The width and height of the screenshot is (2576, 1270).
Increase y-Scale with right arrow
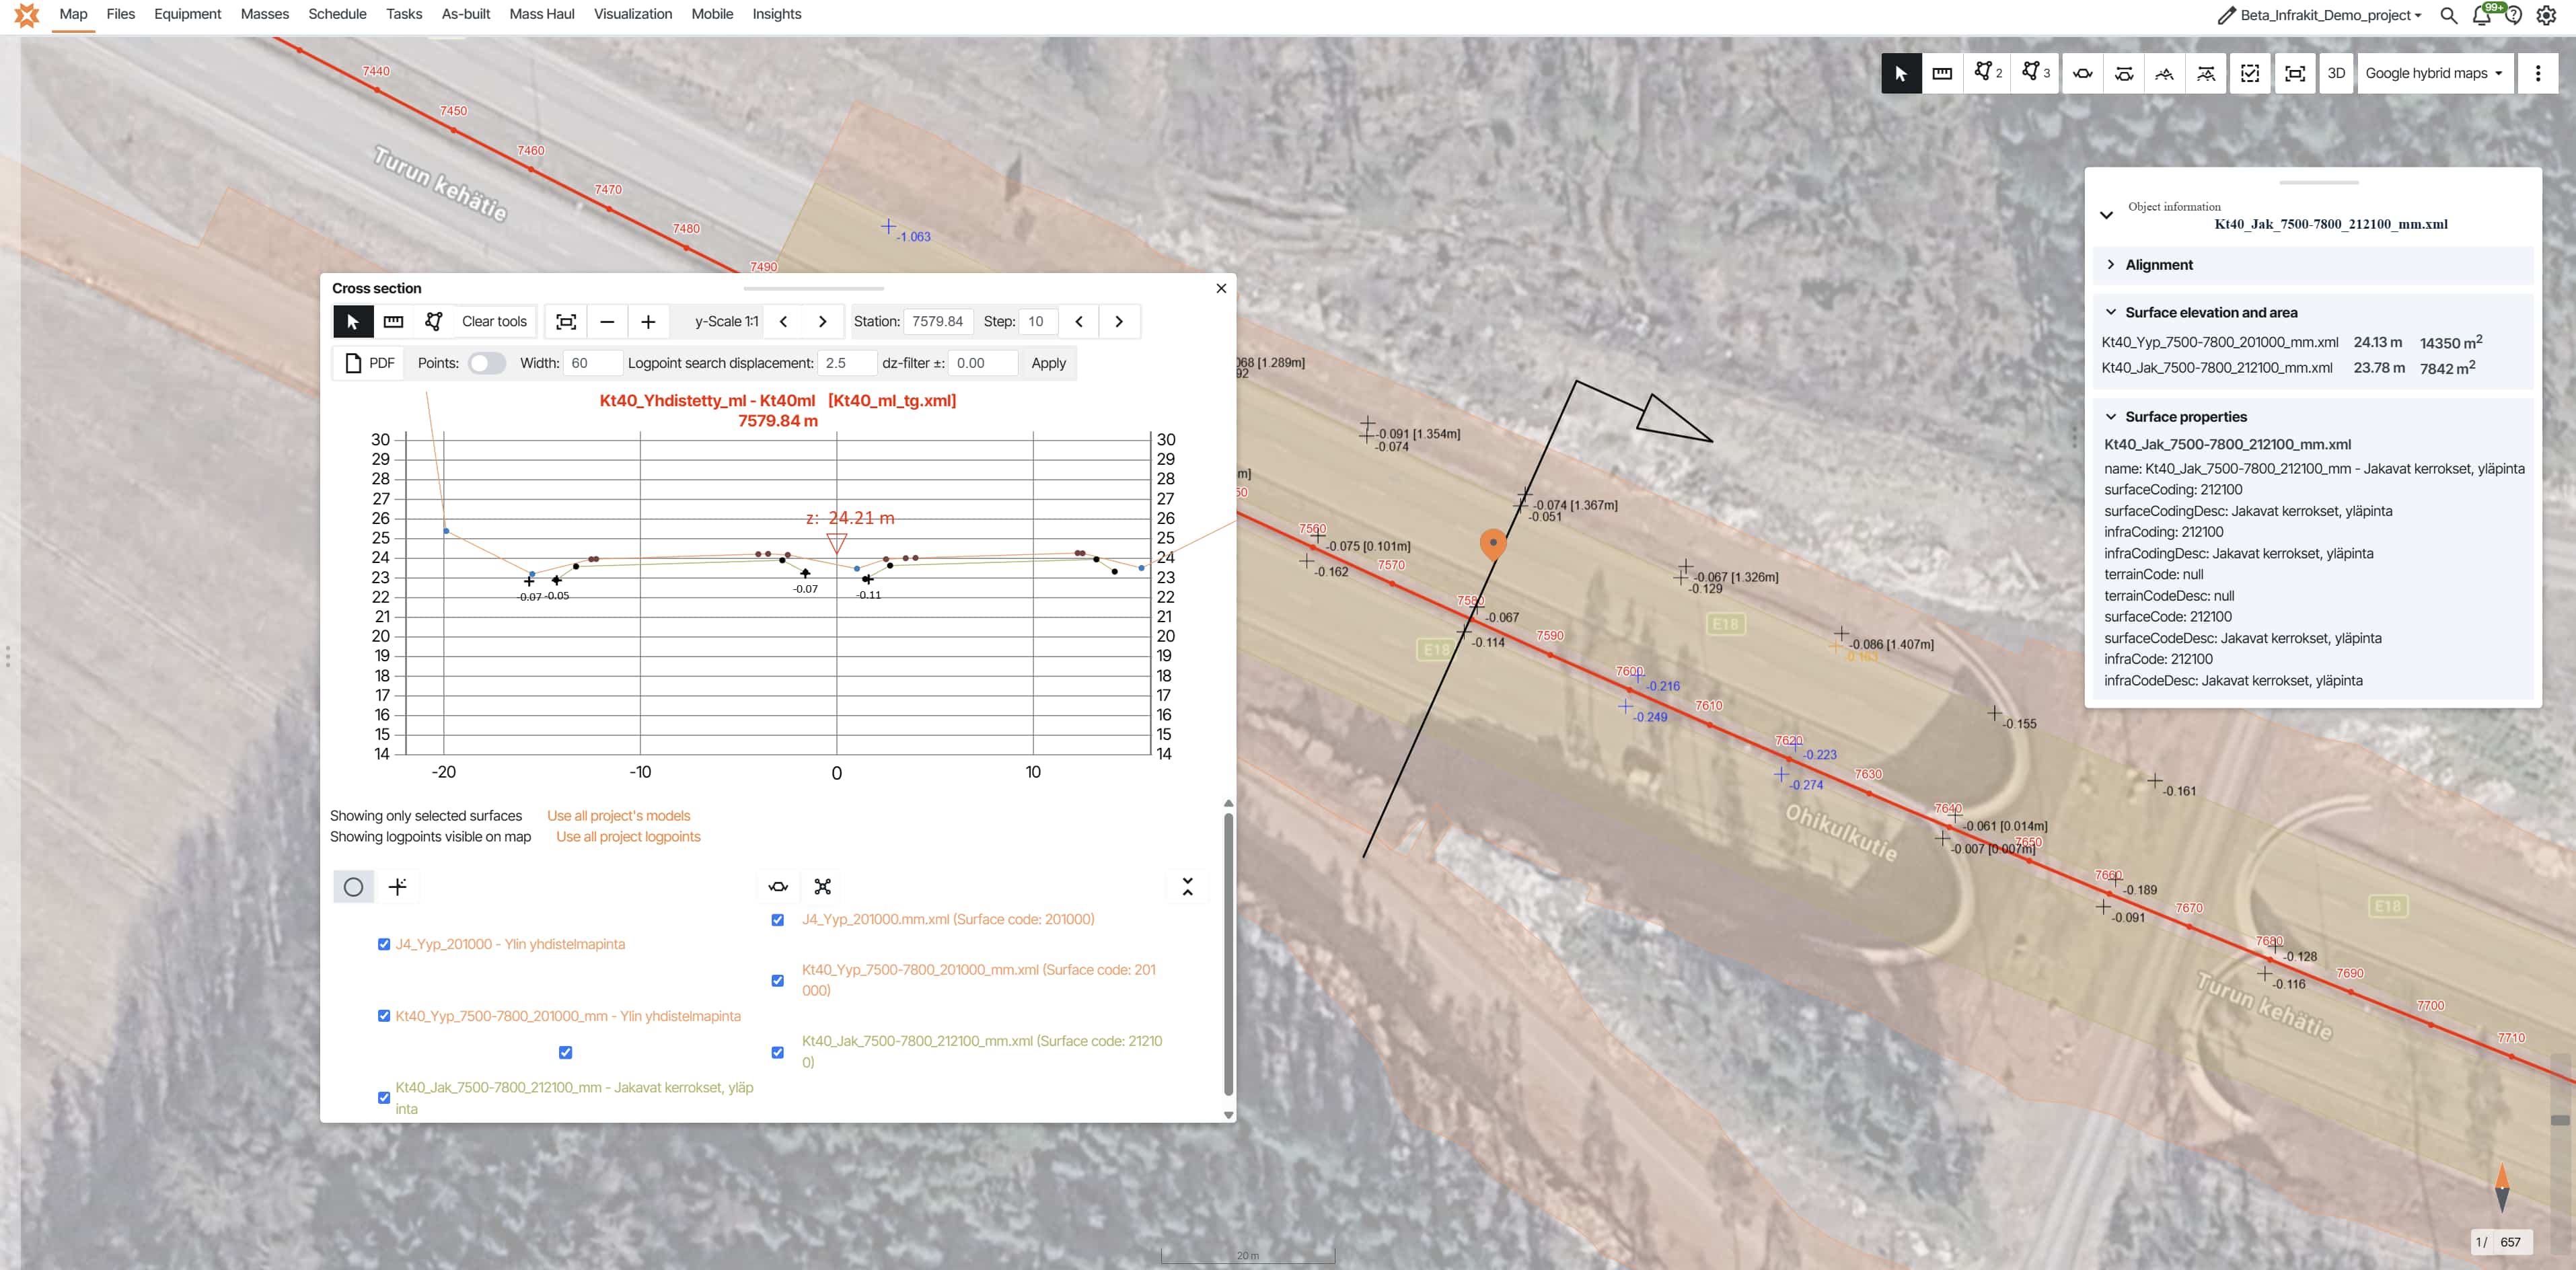[x=822, y=321]
